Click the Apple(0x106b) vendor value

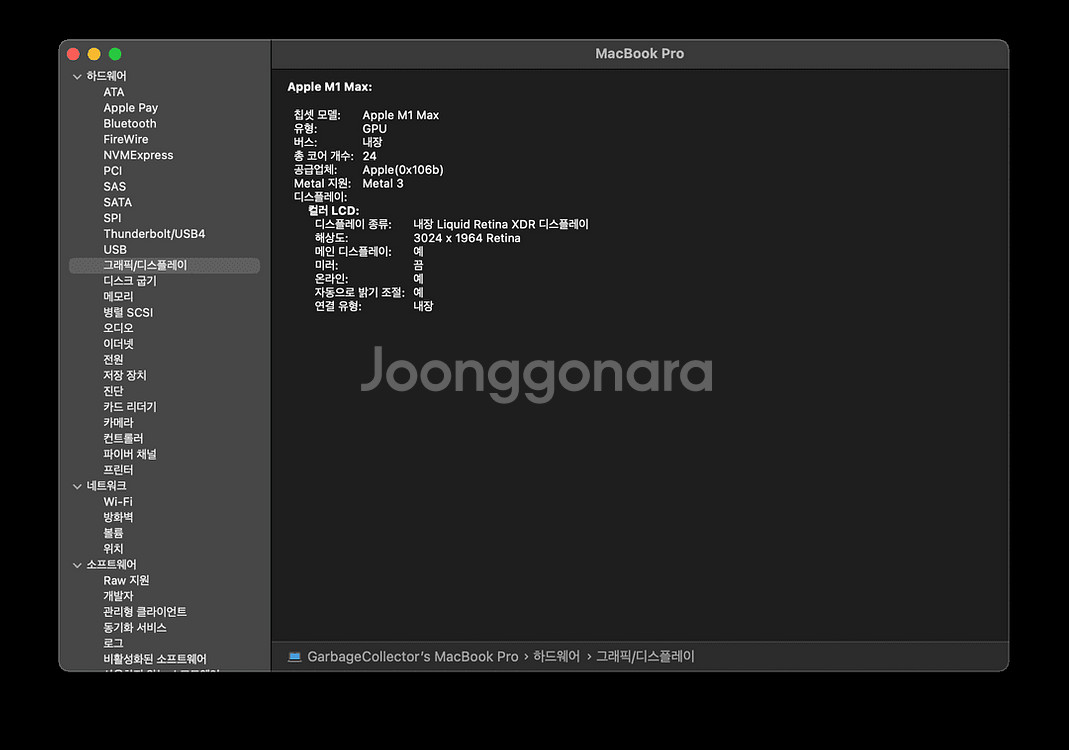point(403,170)
